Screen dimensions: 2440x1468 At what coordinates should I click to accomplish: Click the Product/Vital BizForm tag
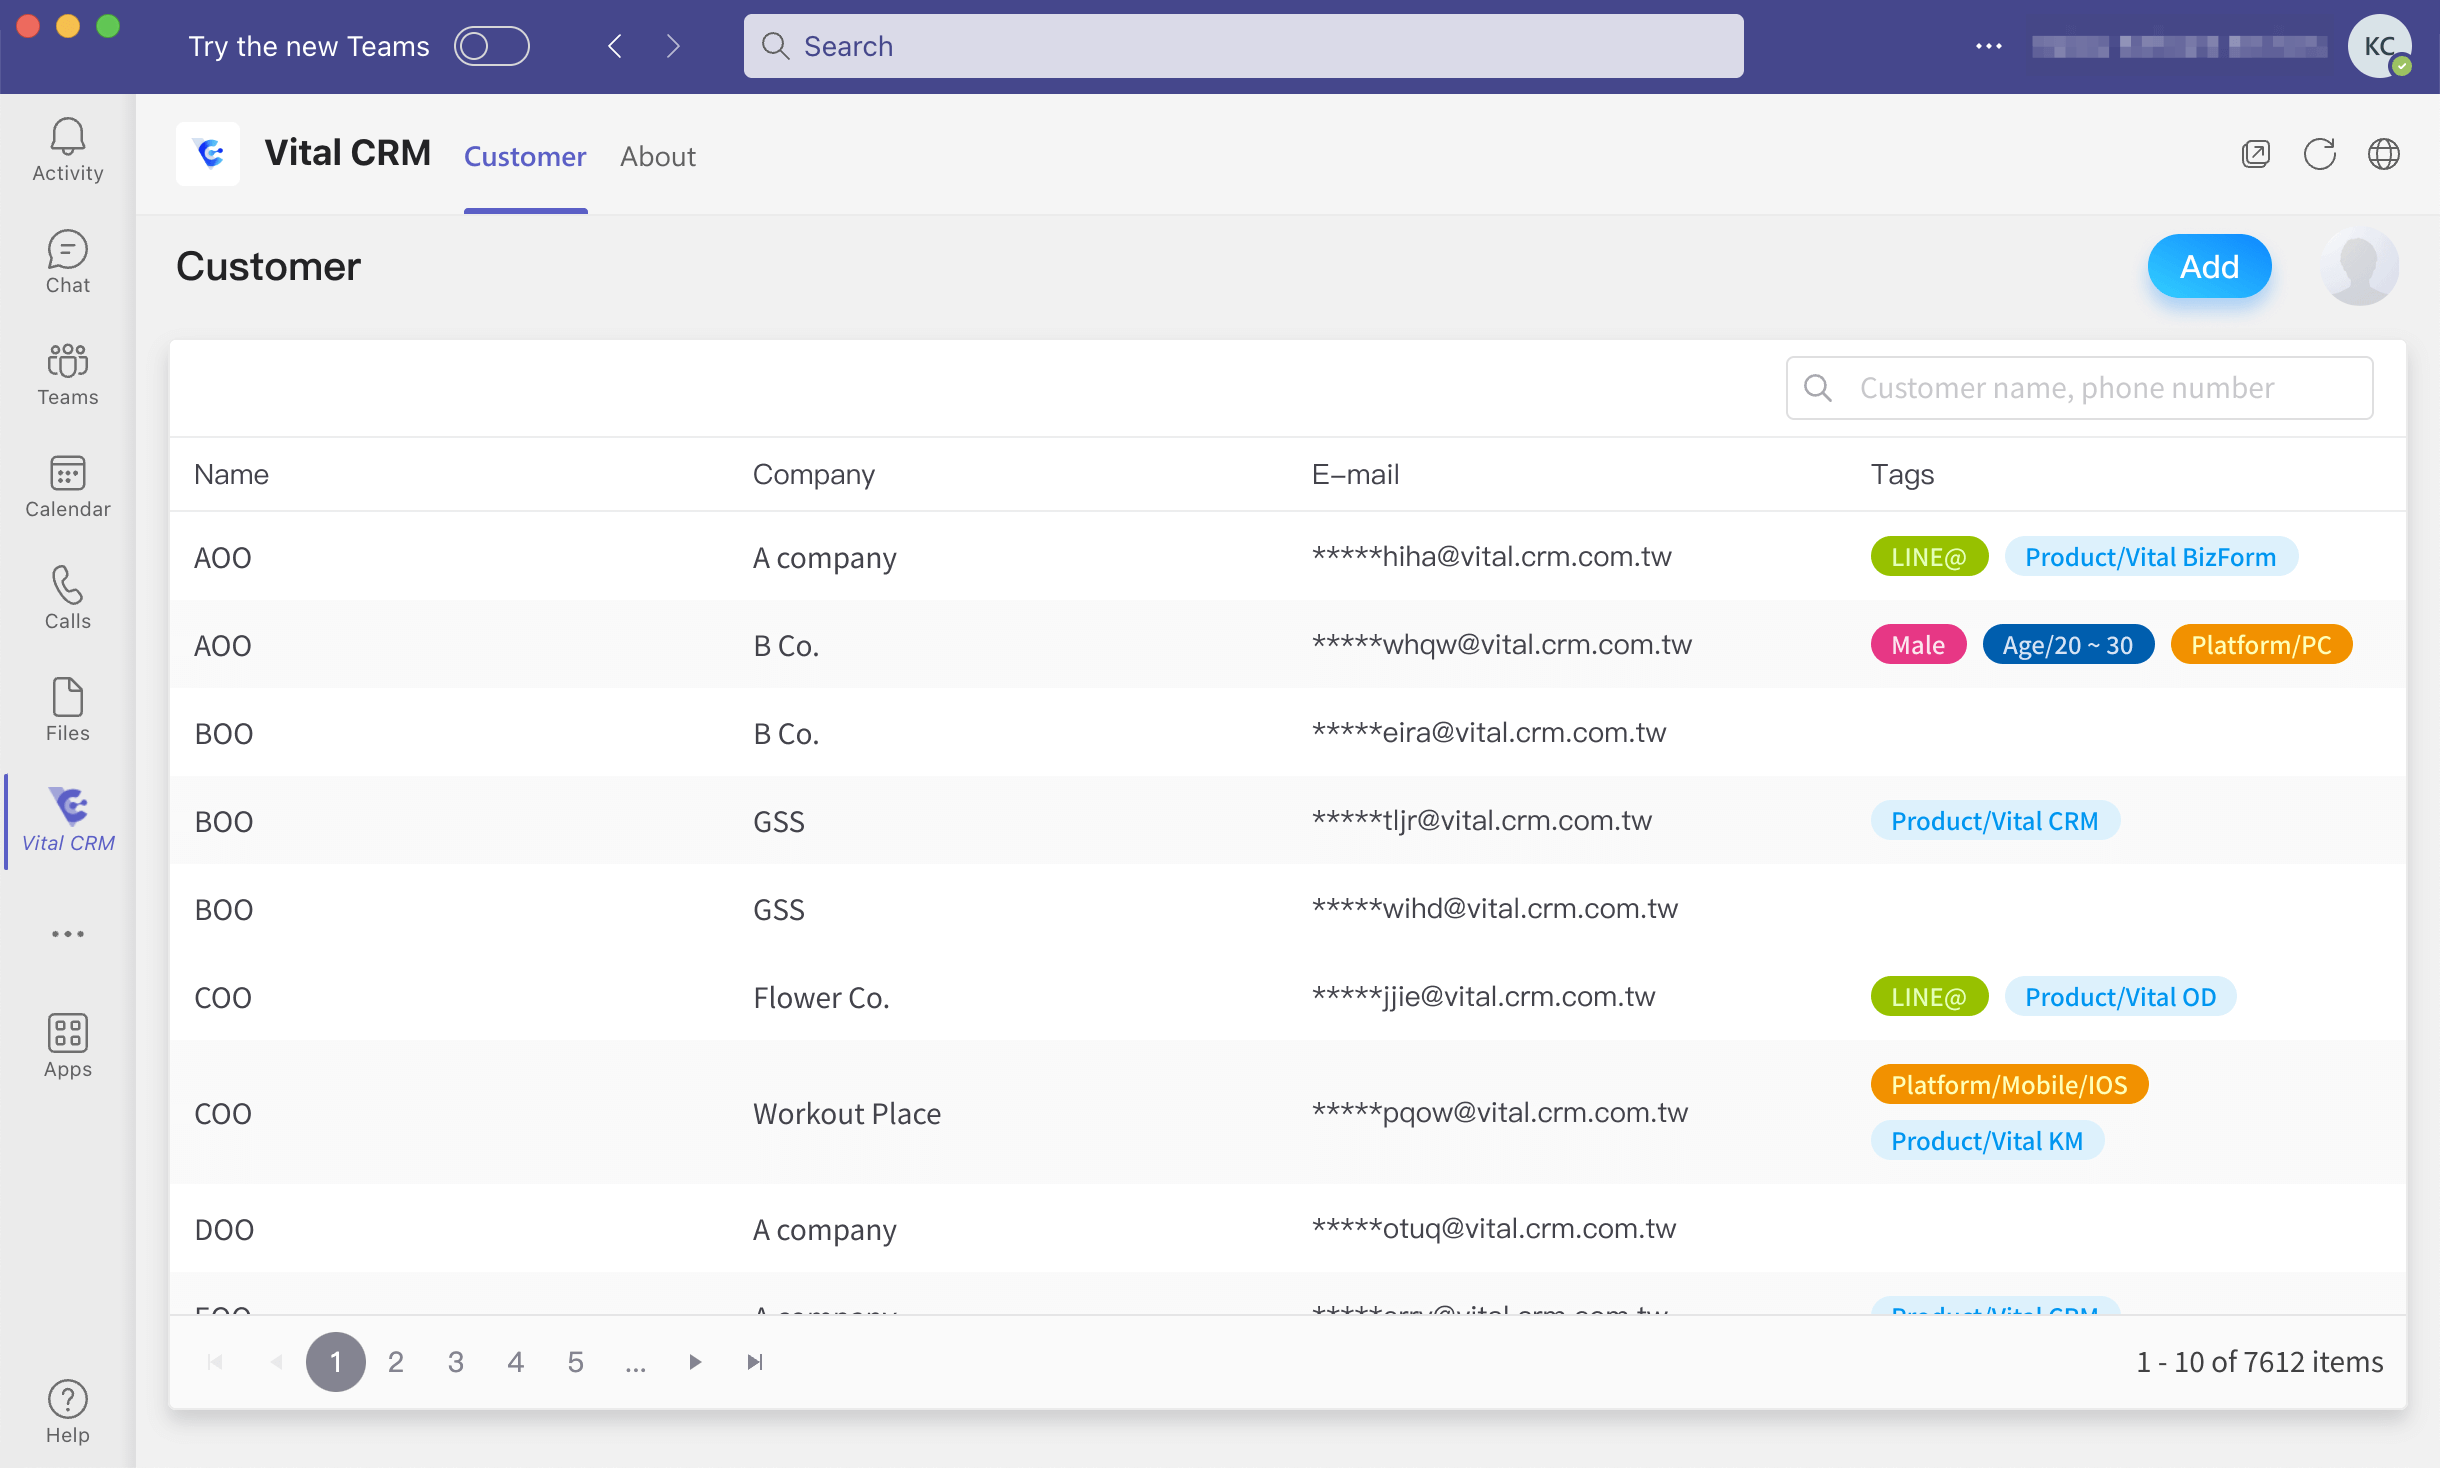pyautogui.click(x=2151, y=557)
